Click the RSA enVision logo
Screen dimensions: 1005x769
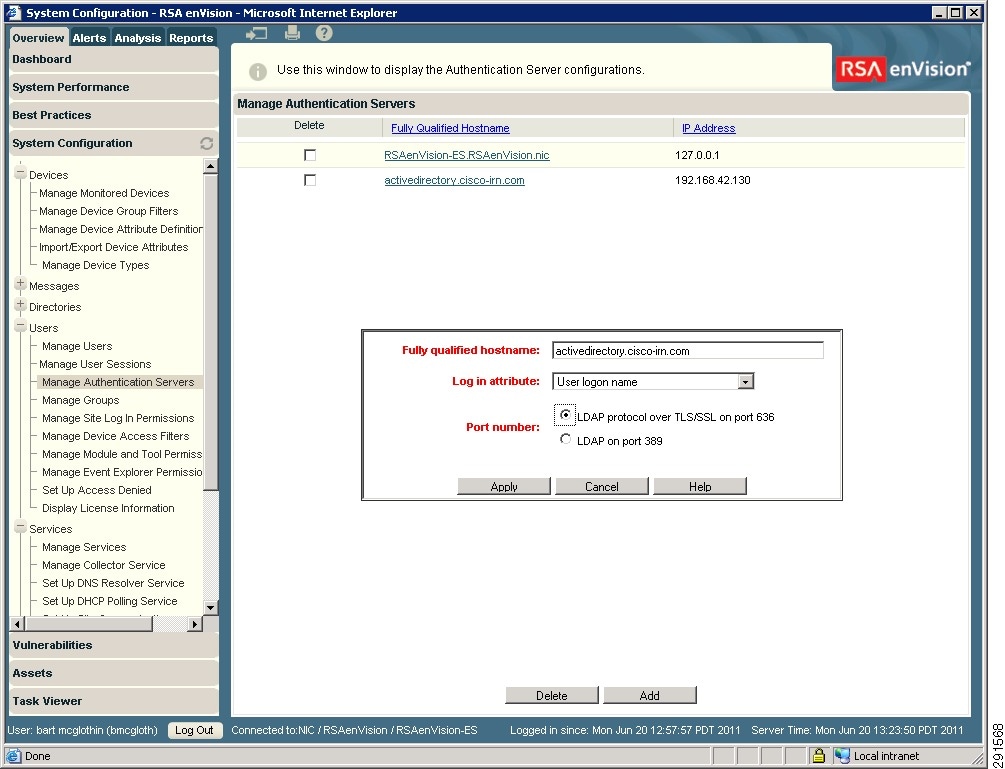click(904, 69)
